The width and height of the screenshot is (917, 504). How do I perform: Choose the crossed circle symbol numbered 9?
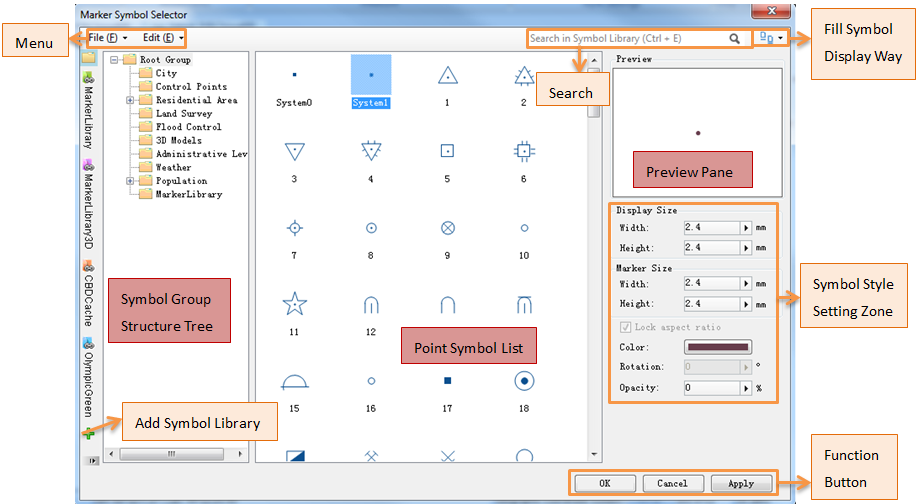(x=447, y=228)
